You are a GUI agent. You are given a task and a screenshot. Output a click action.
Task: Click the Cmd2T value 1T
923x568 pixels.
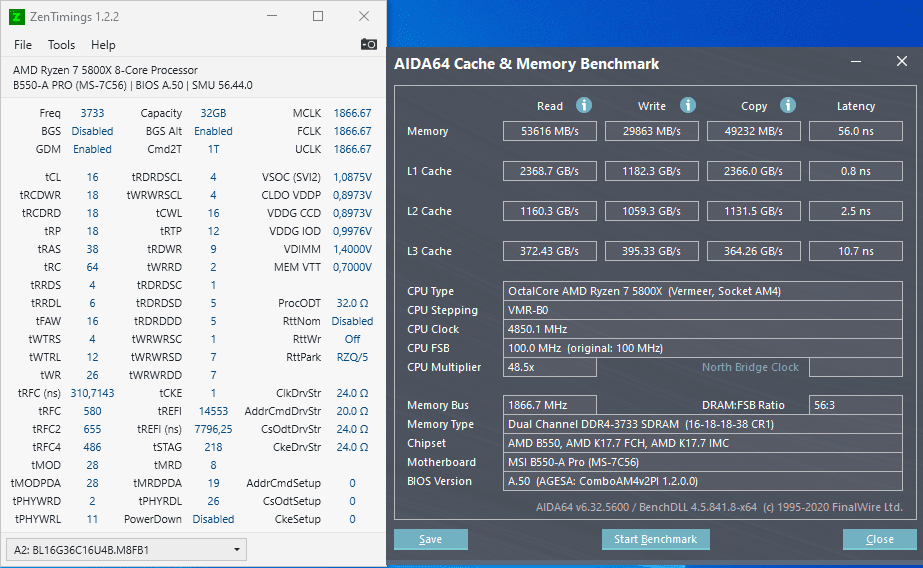pos(213,149)
